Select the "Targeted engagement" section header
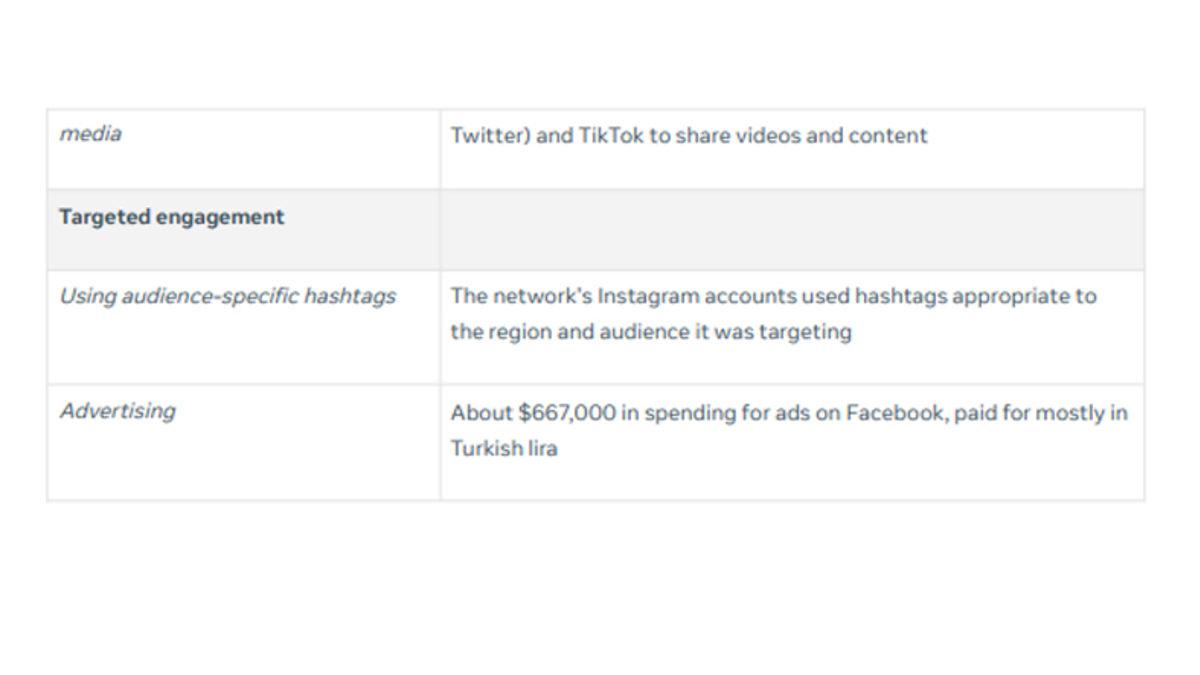Viewport: 1200px width, 675px height. tap(171, 217)
